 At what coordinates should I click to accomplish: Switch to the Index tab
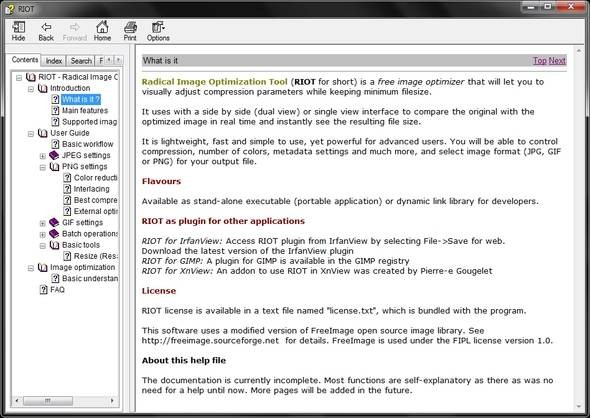click(x=54, y=61)
